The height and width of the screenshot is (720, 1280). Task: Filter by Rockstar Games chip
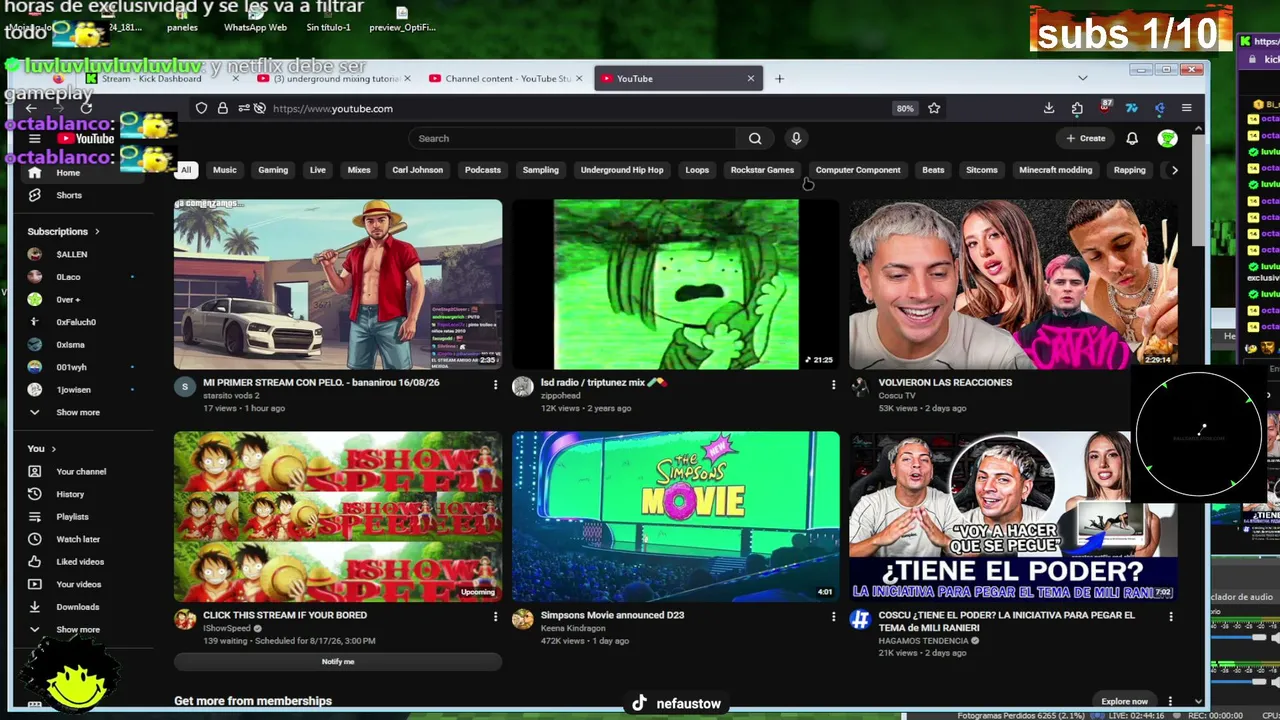(762, 170)
